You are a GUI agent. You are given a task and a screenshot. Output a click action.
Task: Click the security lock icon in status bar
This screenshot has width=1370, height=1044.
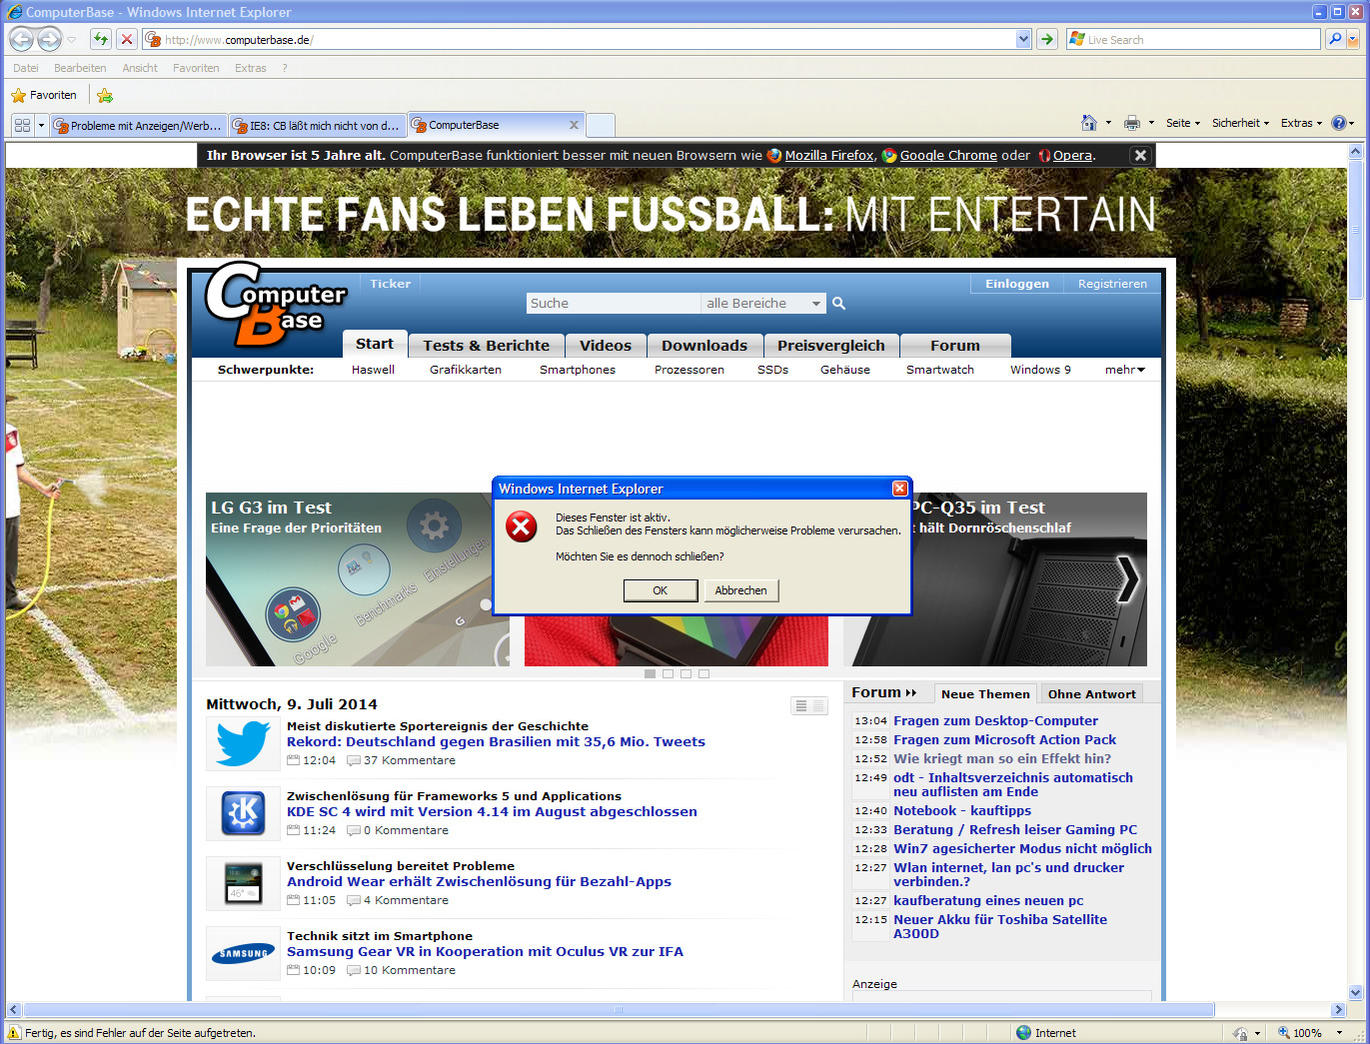pos(1240,1033)
